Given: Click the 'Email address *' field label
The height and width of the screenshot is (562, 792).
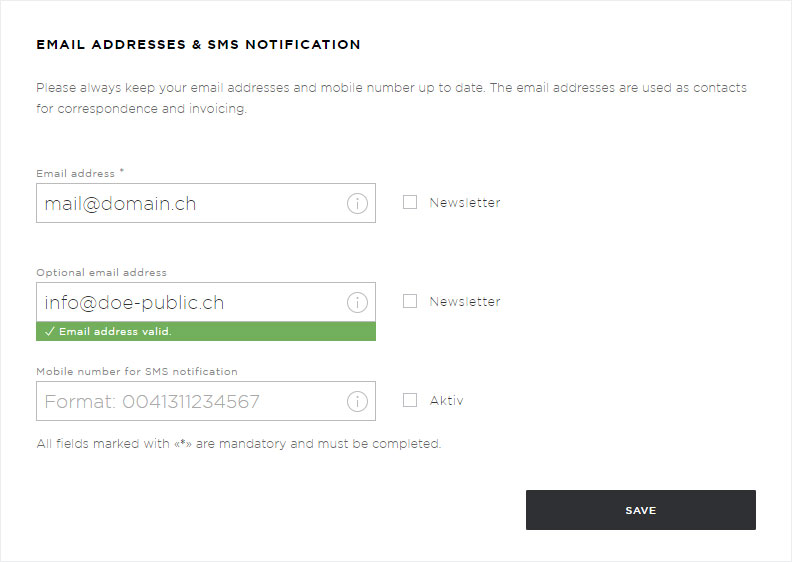Looking at the screenshot, I should point(80,173).
